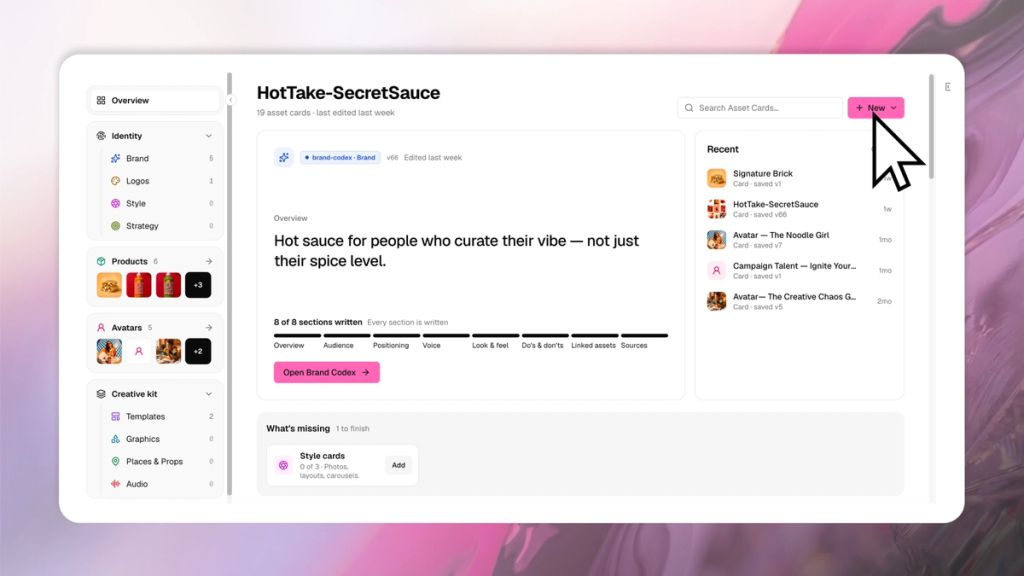Open recent Avatar— The Creative Chaos card
The image size is (1024, 576).
click(799, 301)
